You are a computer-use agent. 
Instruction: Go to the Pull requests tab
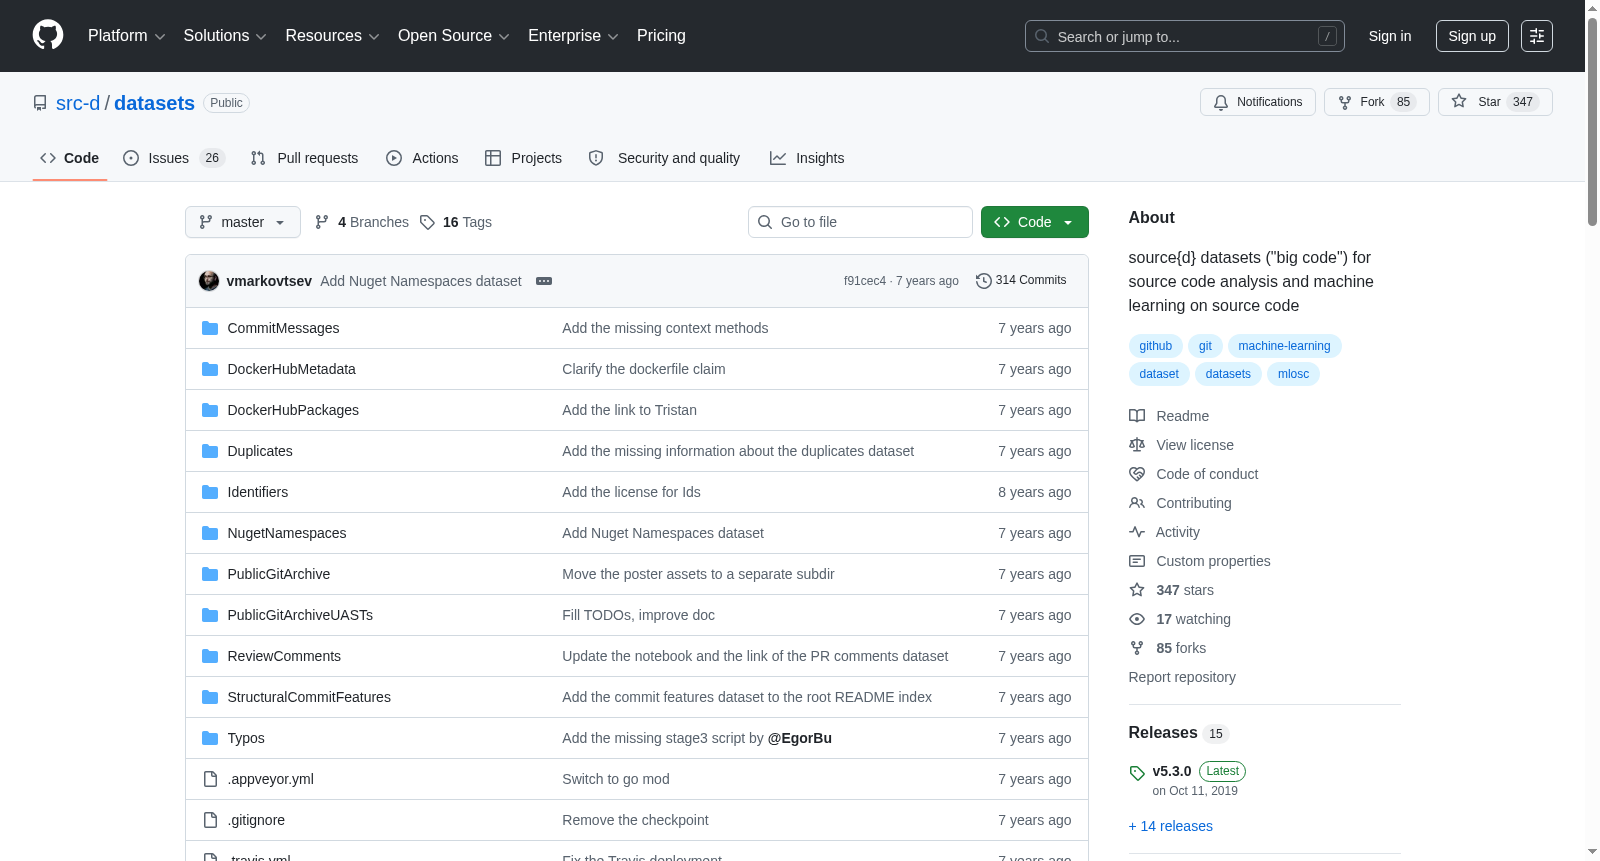[304, 158]
